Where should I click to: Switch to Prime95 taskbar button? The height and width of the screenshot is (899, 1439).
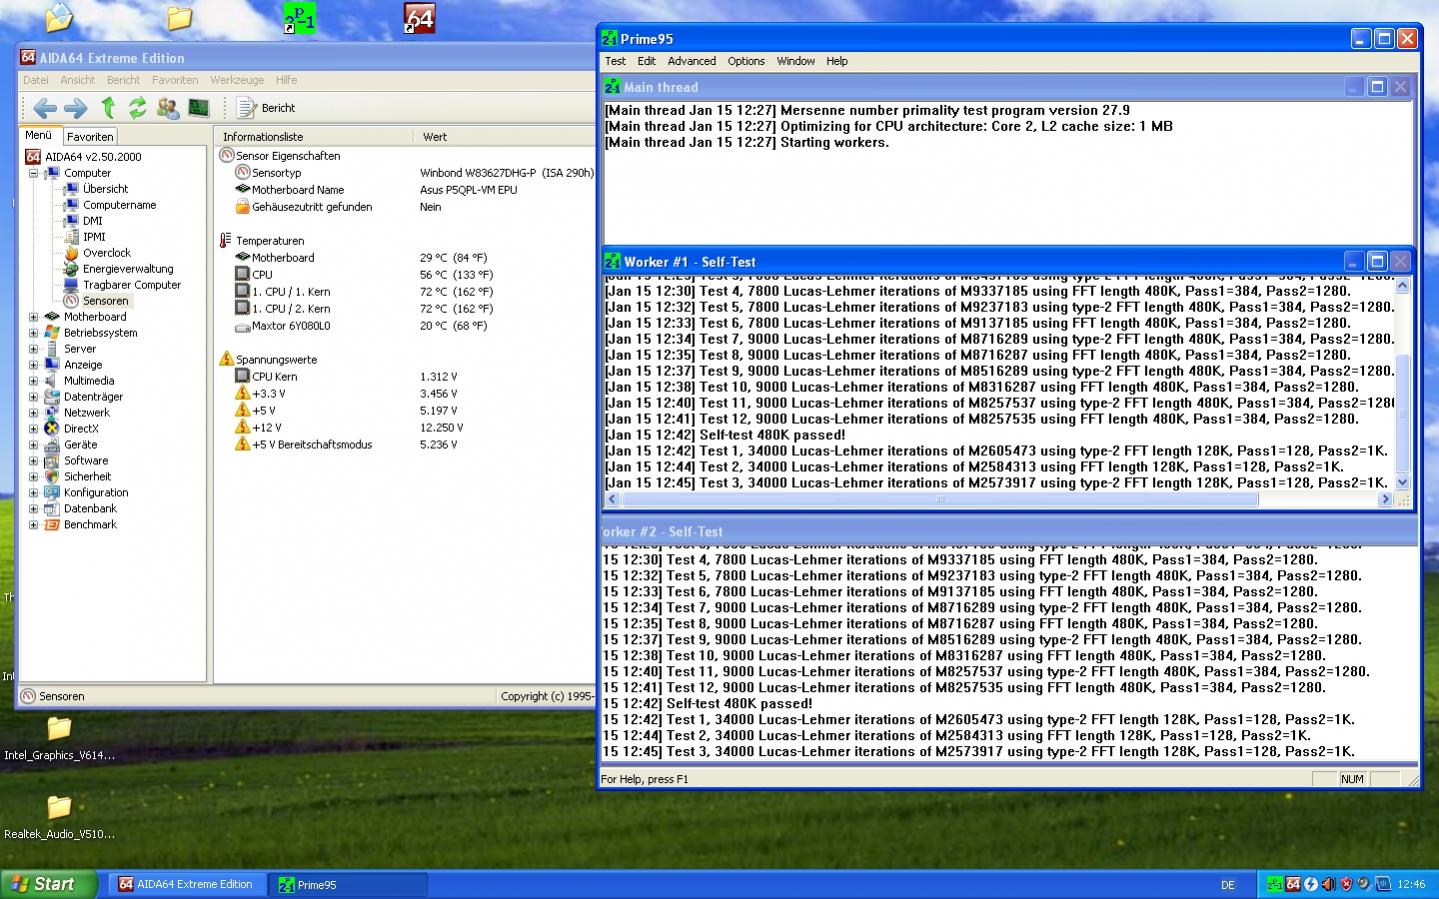click(x=348, y=884)
